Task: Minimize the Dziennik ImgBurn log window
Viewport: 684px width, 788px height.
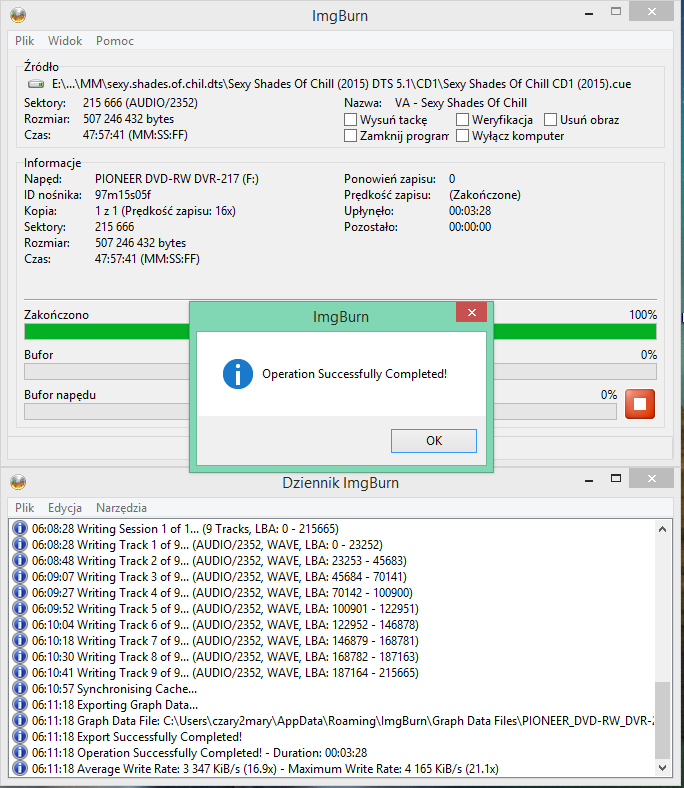Action: (589, 479)
